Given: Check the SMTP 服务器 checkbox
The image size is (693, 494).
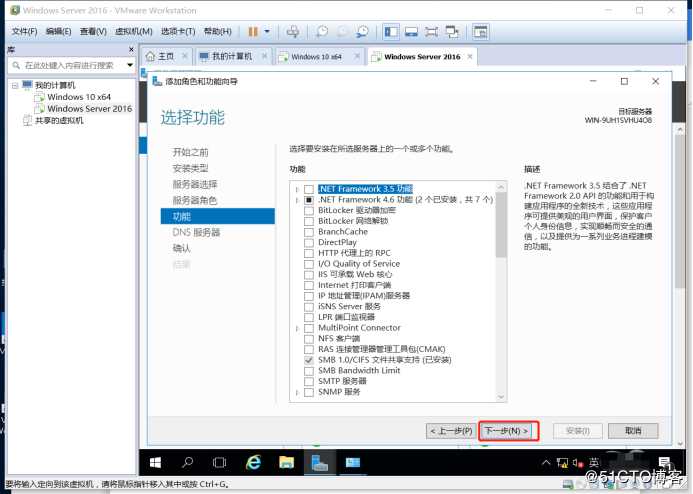Looking at the screenshot, I should (x=309, y=381).
